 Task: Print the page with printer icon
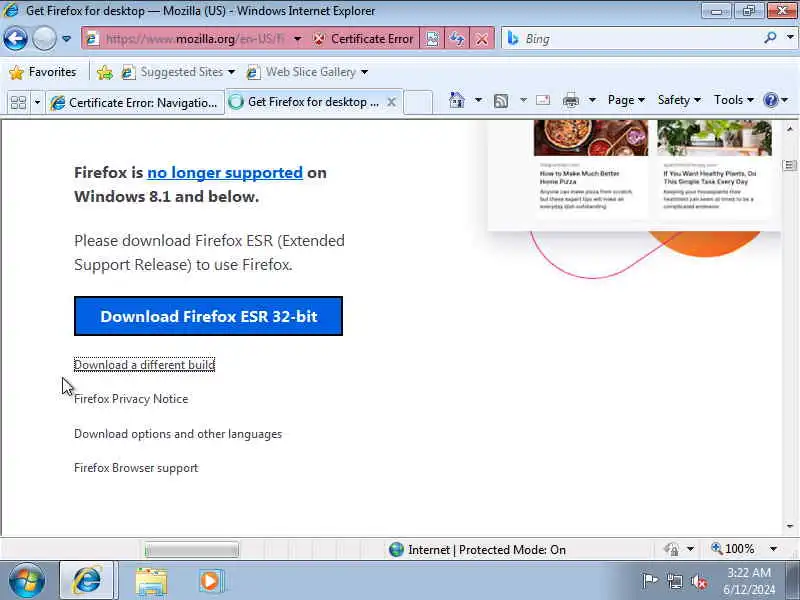(x=571, y=101)
